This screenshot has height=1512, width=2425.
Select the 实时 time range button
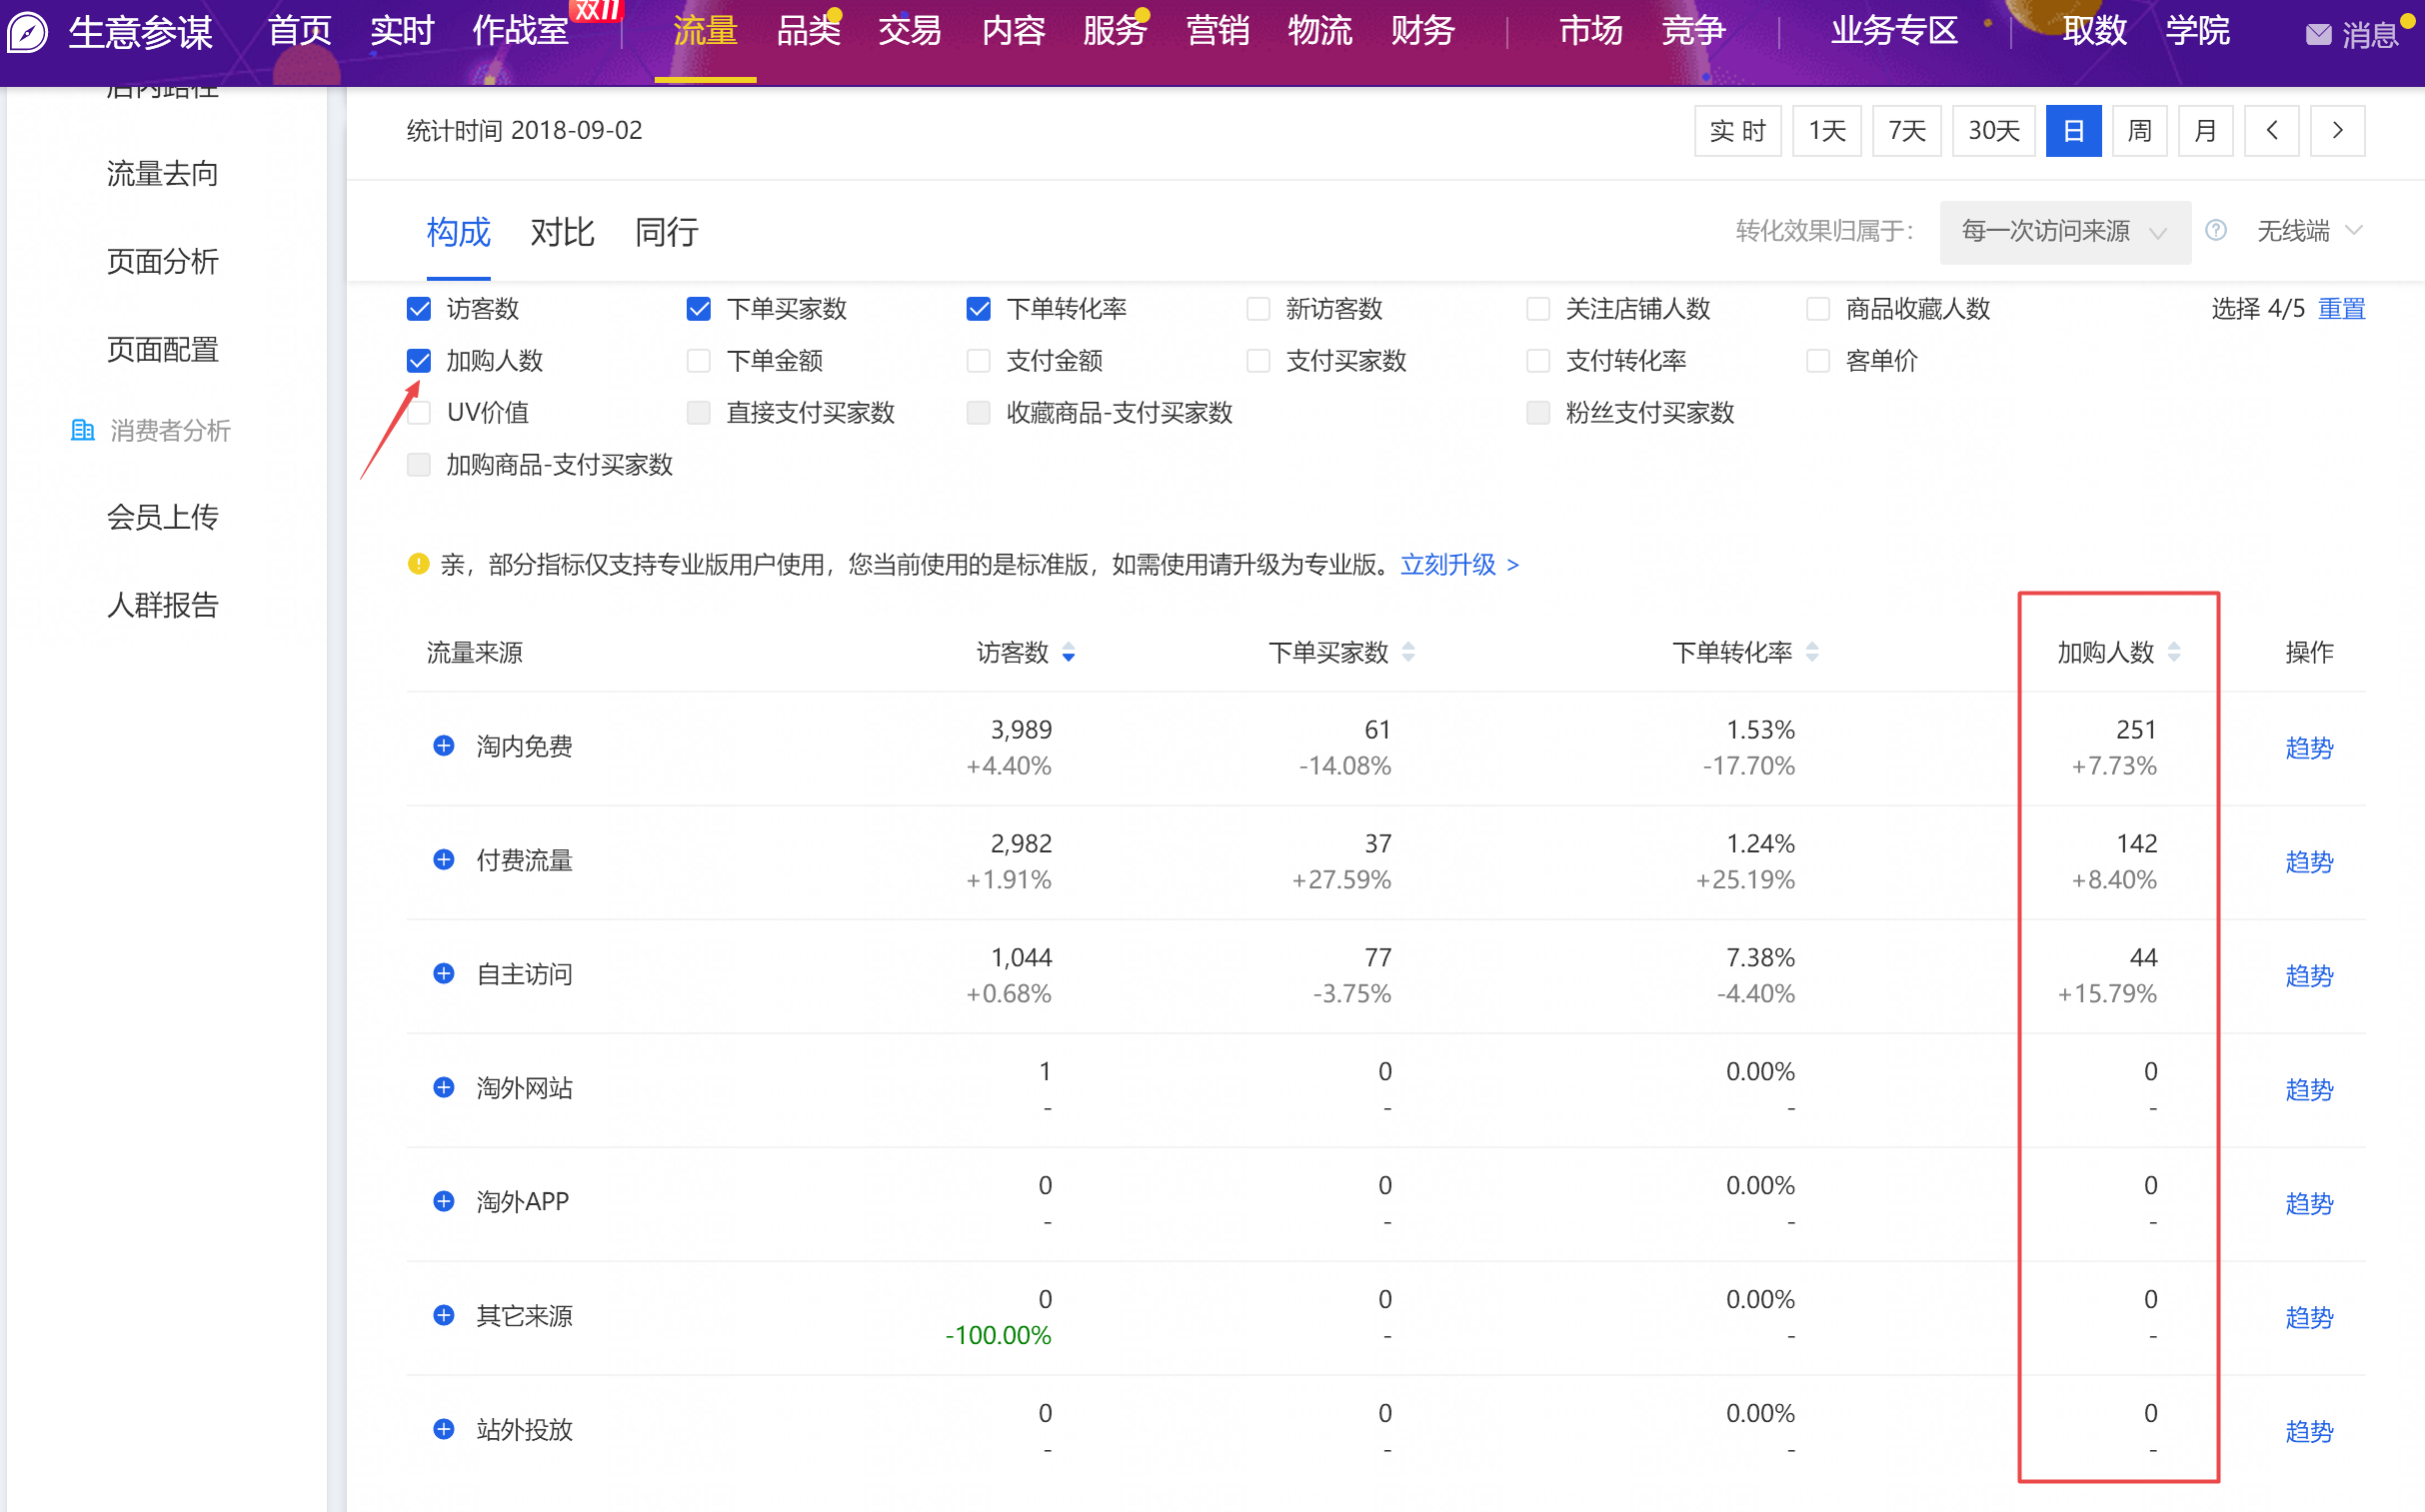[x=1738, y=131]
